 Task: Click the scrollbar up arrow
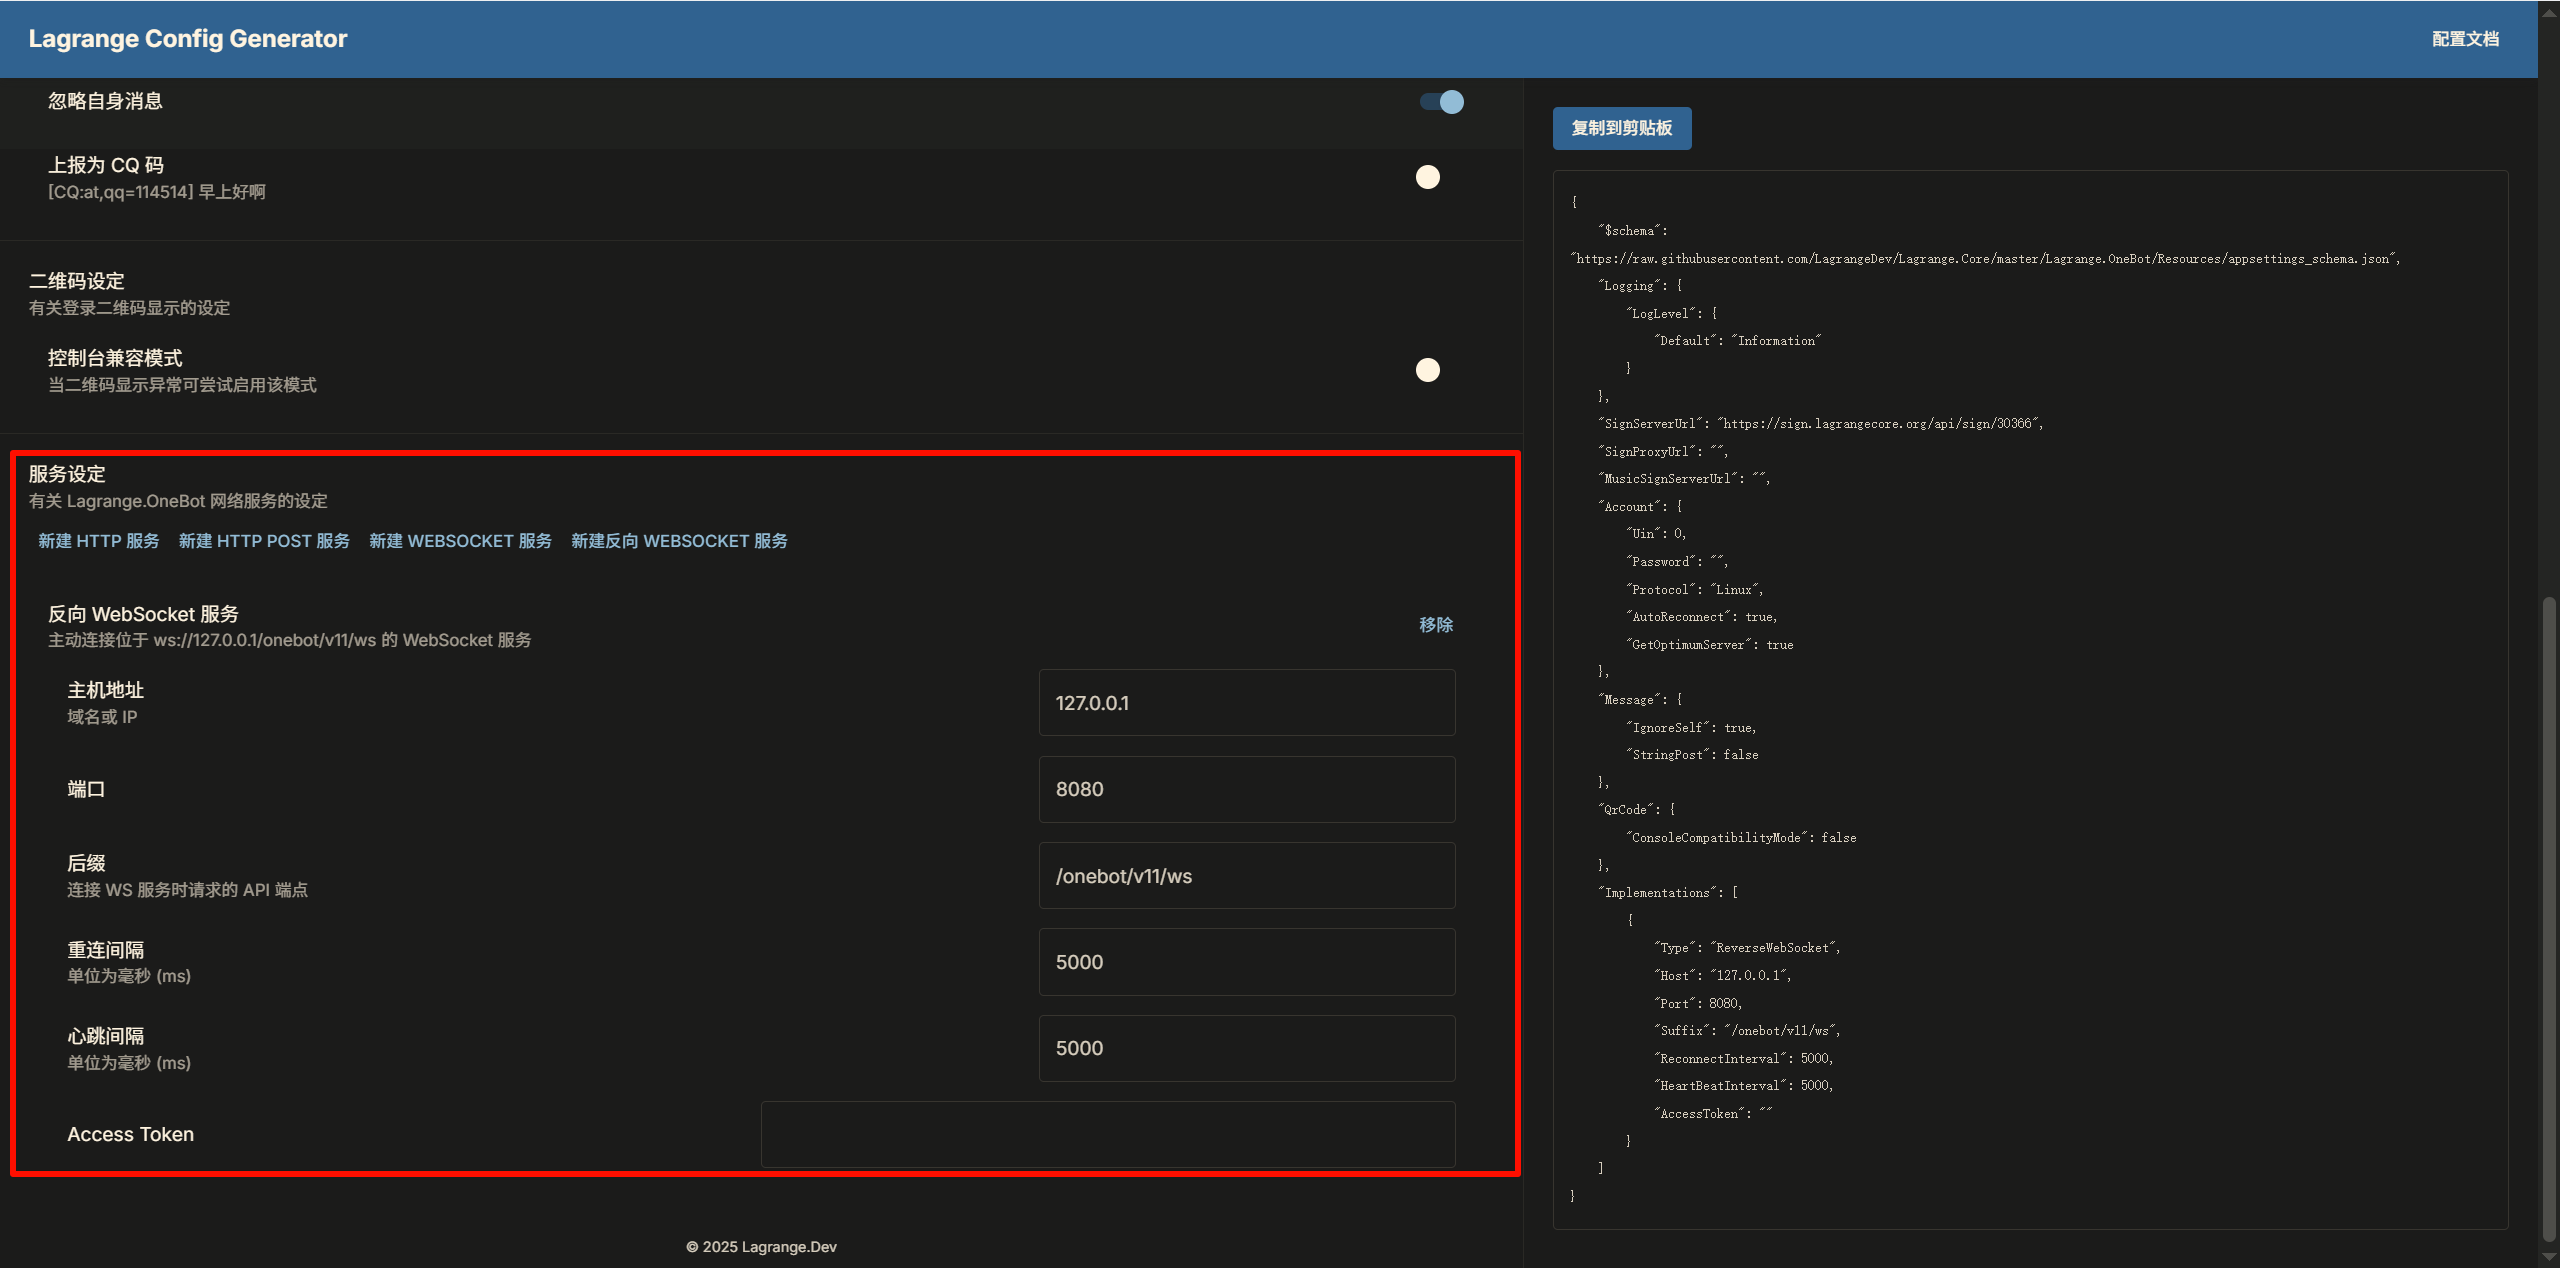(2549, 12)
